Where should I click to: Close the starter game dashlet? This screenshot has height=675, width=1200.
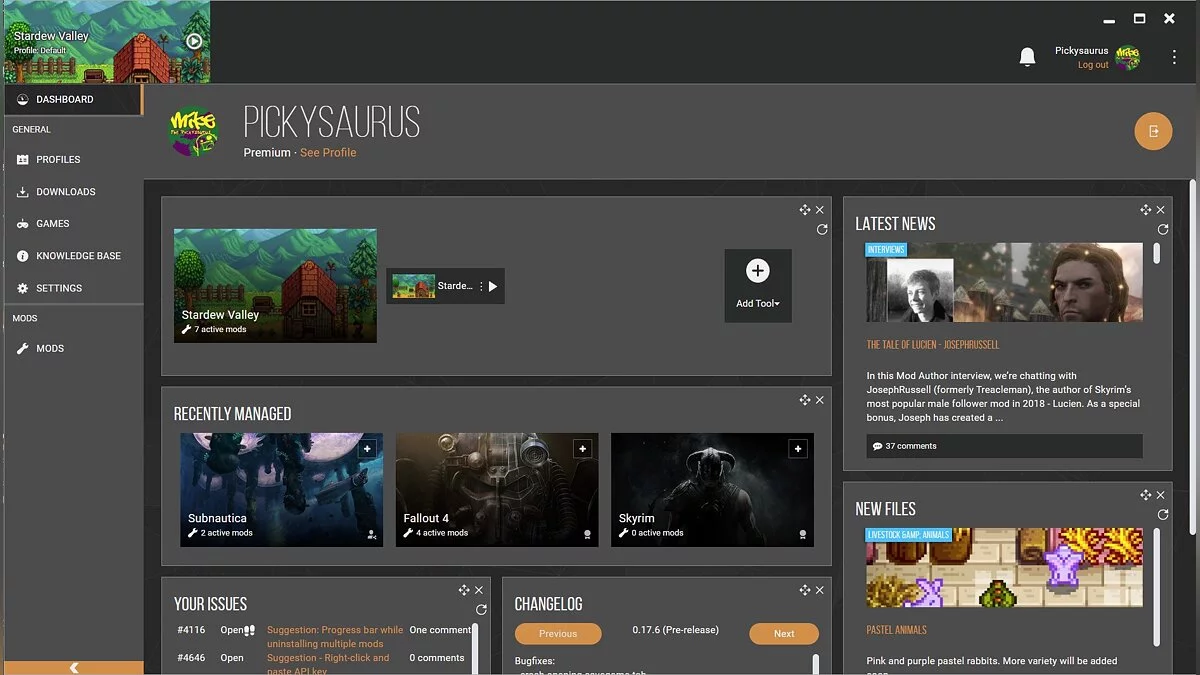(x=820, y=210)
